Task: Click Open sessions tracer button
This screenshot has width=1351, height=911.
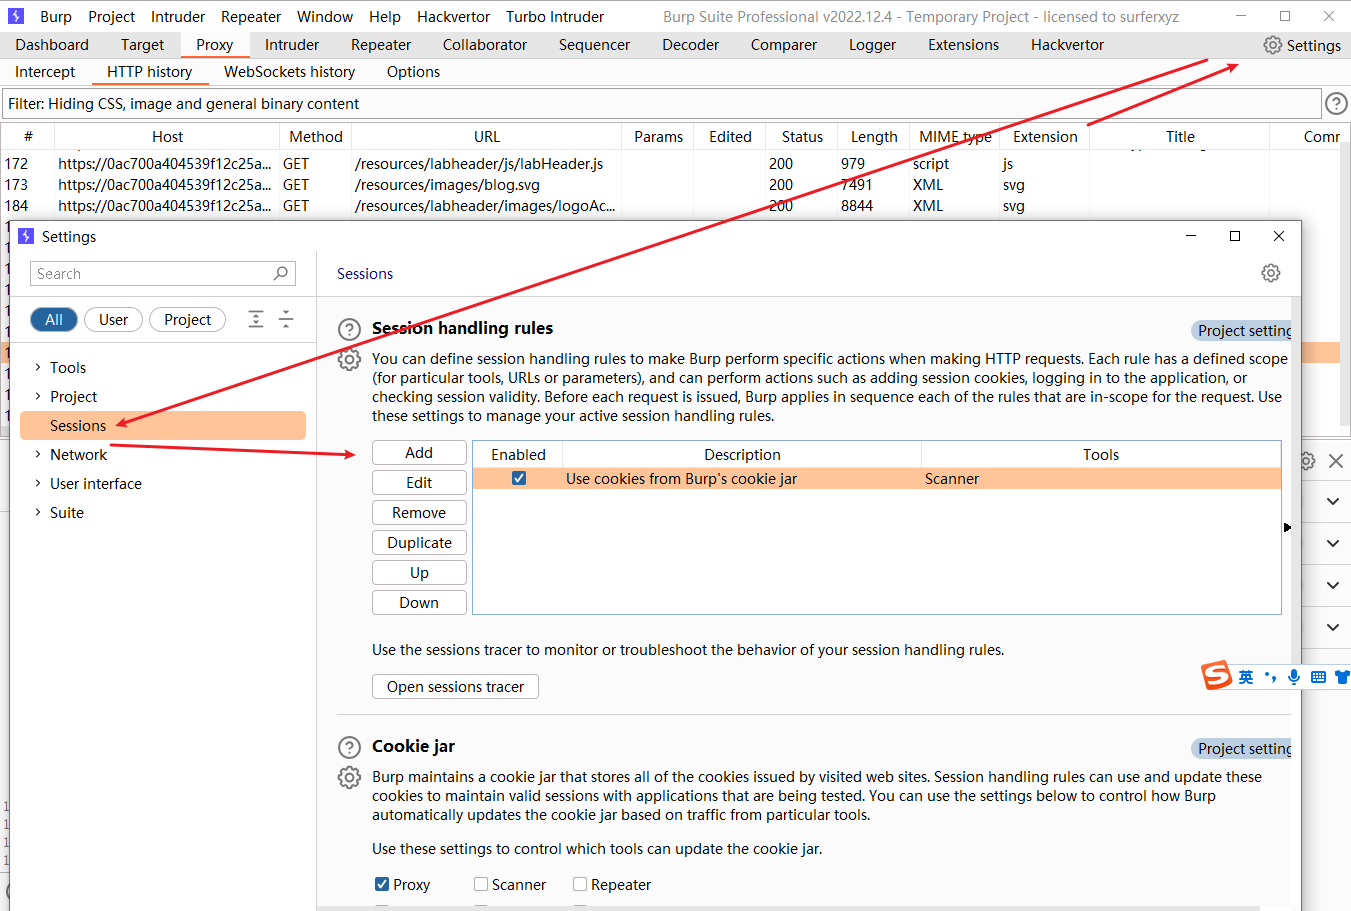Action: pyautogui.click(x=455, y=686)
